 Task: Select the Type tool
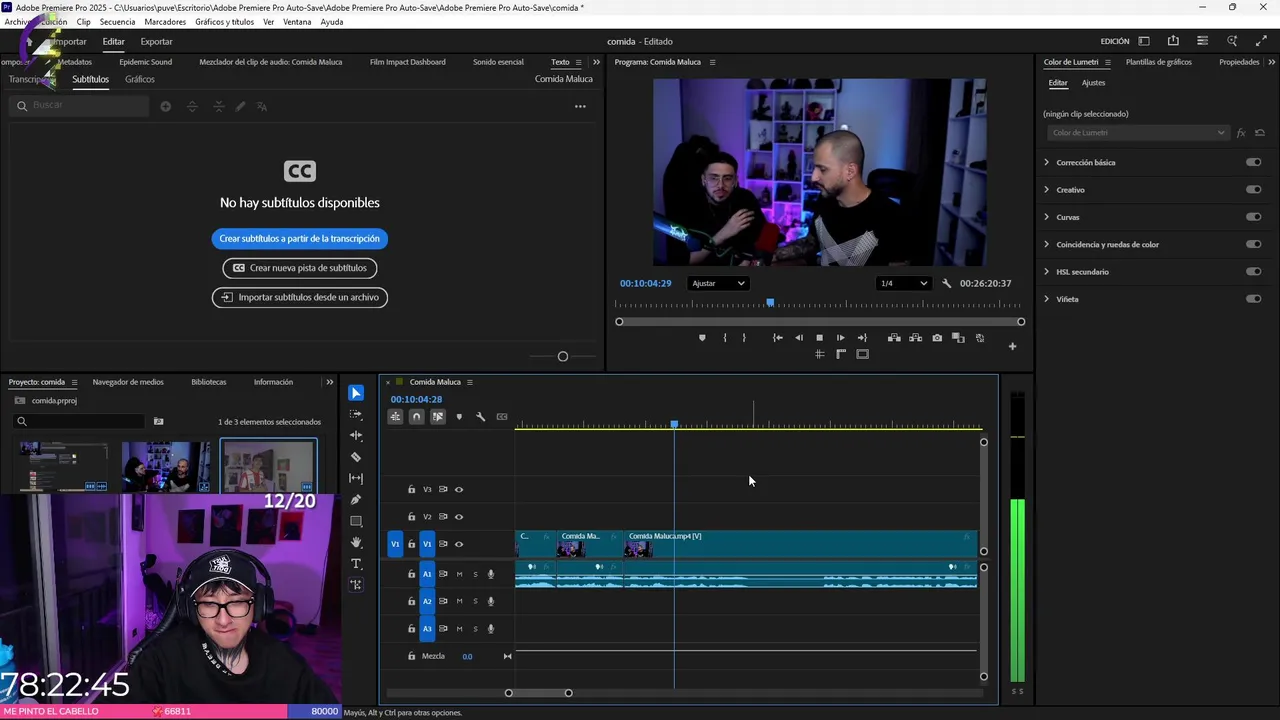pos(356,564)
